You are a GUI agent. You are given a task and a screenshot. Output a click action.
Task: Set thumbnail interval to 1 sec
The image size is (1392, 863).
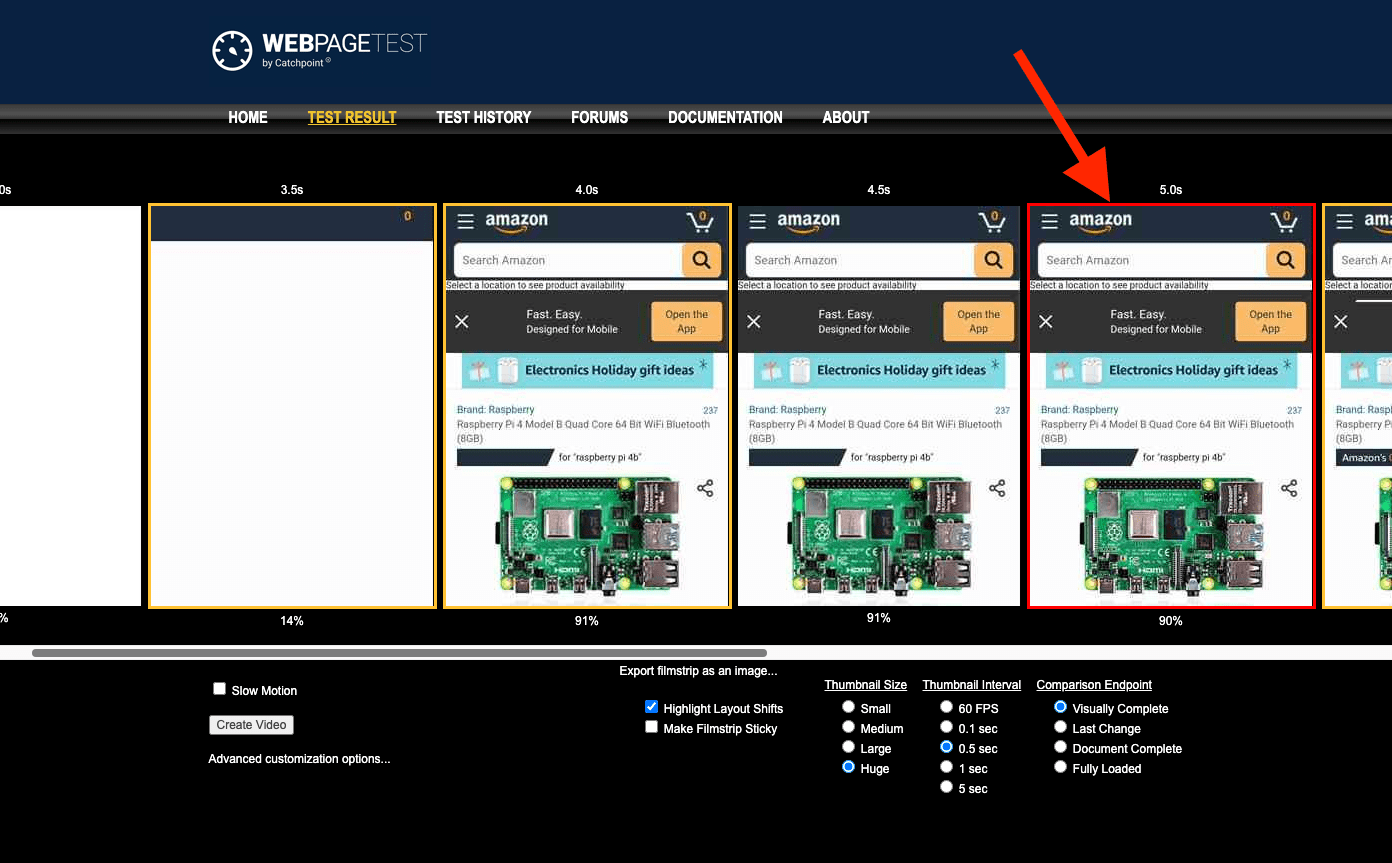click(x=946, y=767)
